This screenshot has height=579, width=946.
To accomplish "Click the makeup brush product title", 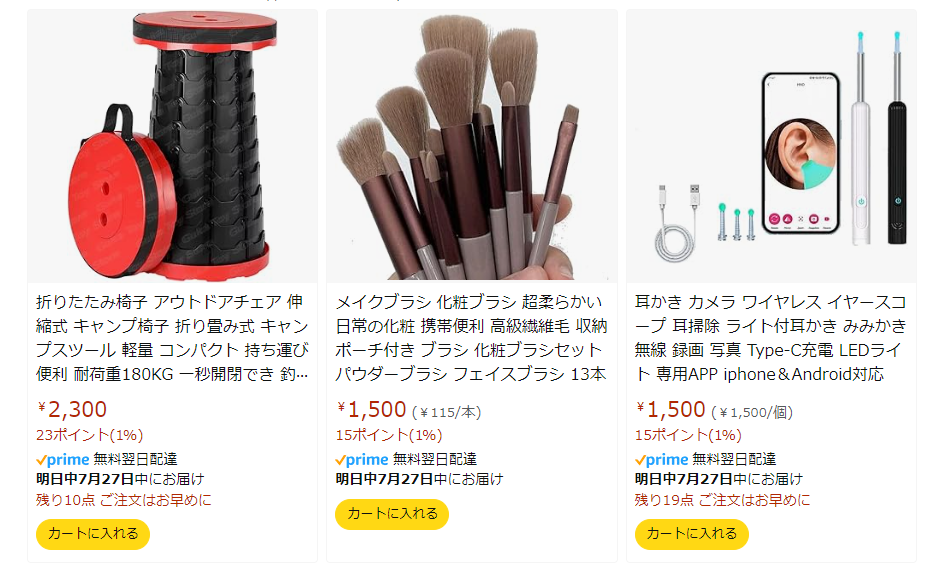I will [471, 338].
